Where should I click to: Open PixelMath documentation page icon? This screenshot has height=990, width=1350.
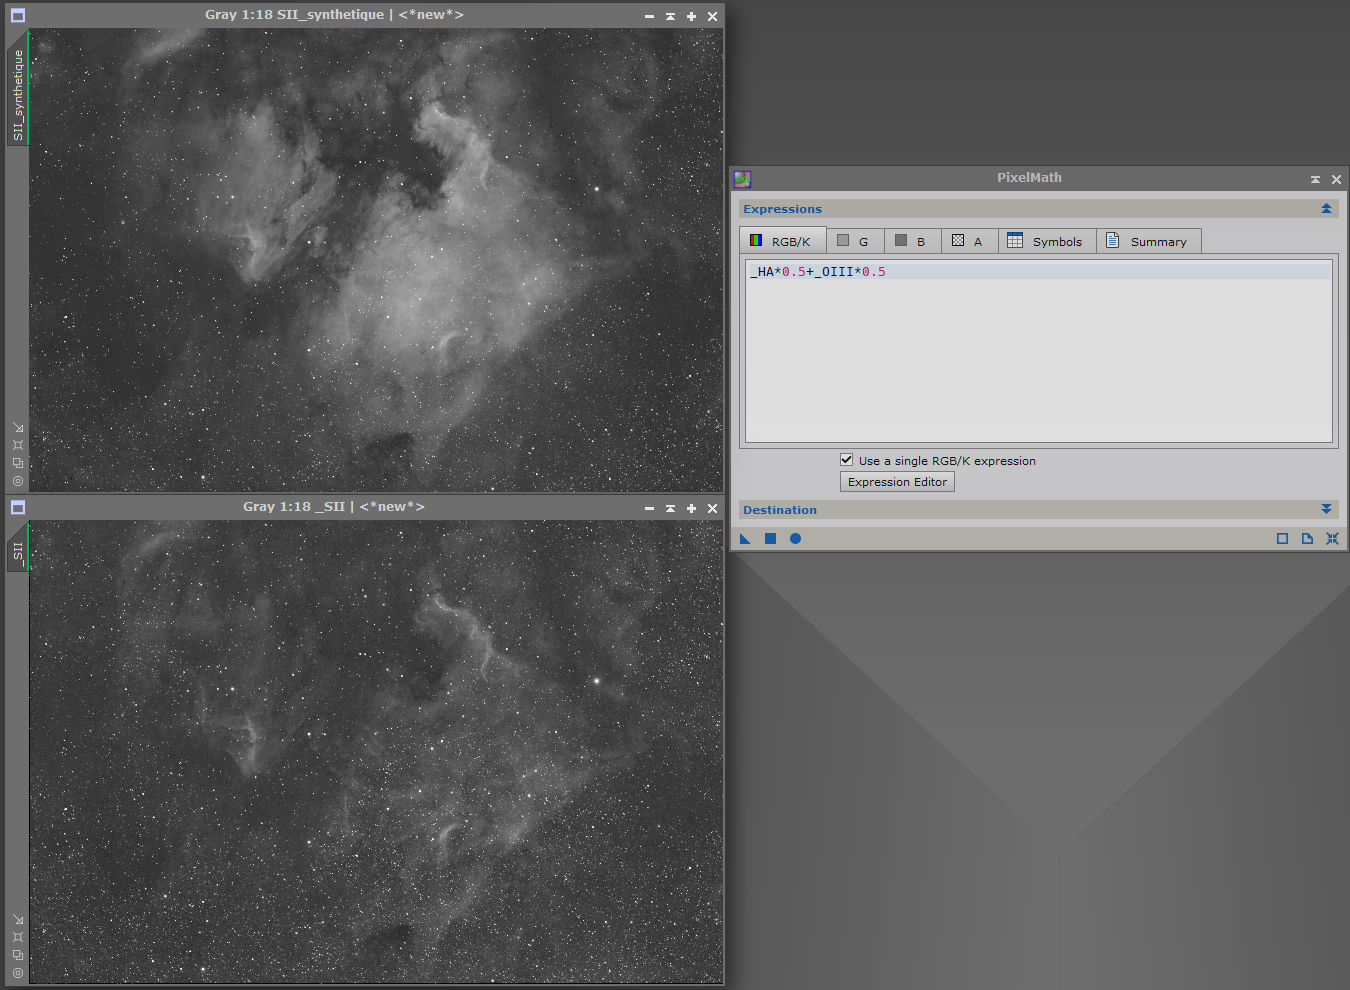click(x=1307, y=539)
